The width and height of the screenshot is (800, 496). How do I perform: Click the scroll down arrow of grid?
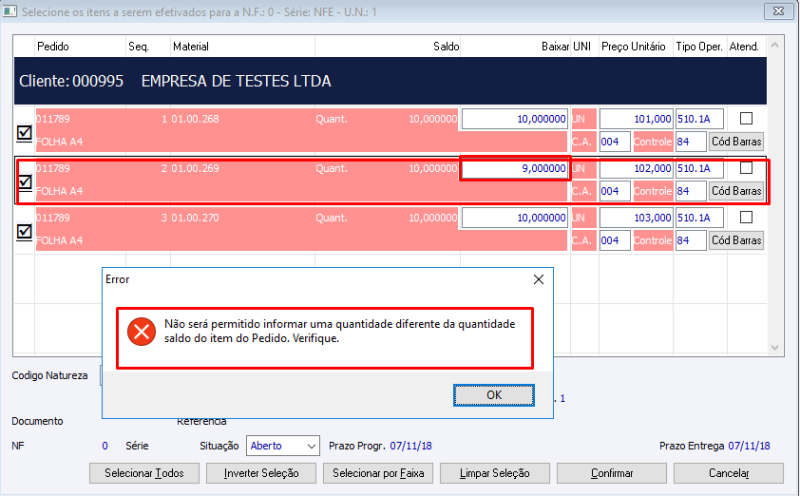(x=775, y=348)
